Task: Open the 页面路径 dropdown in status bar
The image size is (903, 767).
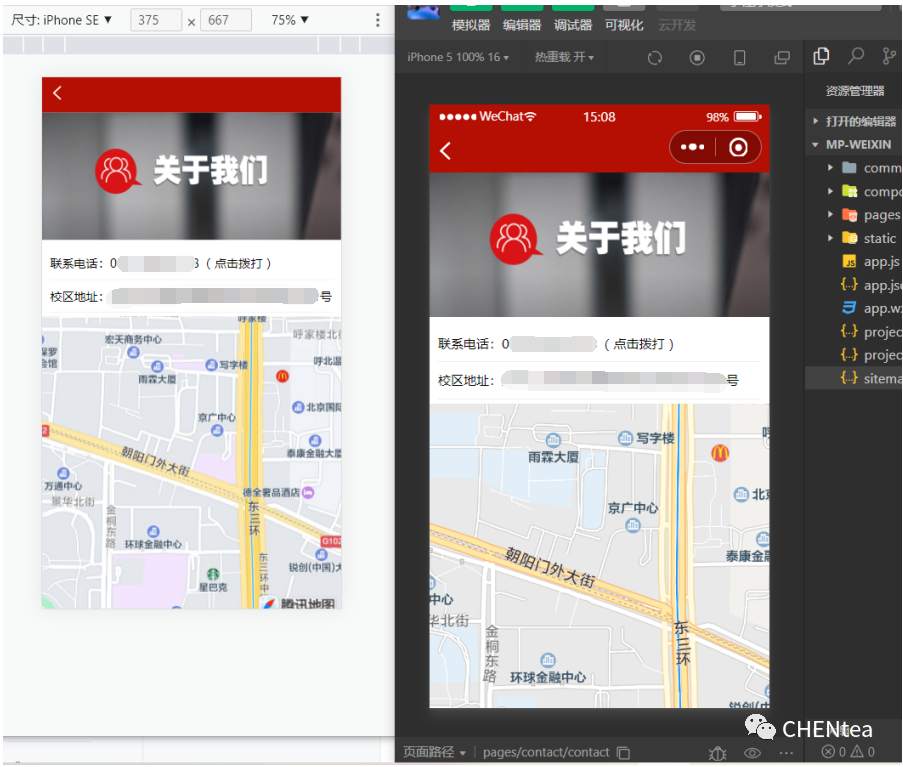Action: [434, 752]
